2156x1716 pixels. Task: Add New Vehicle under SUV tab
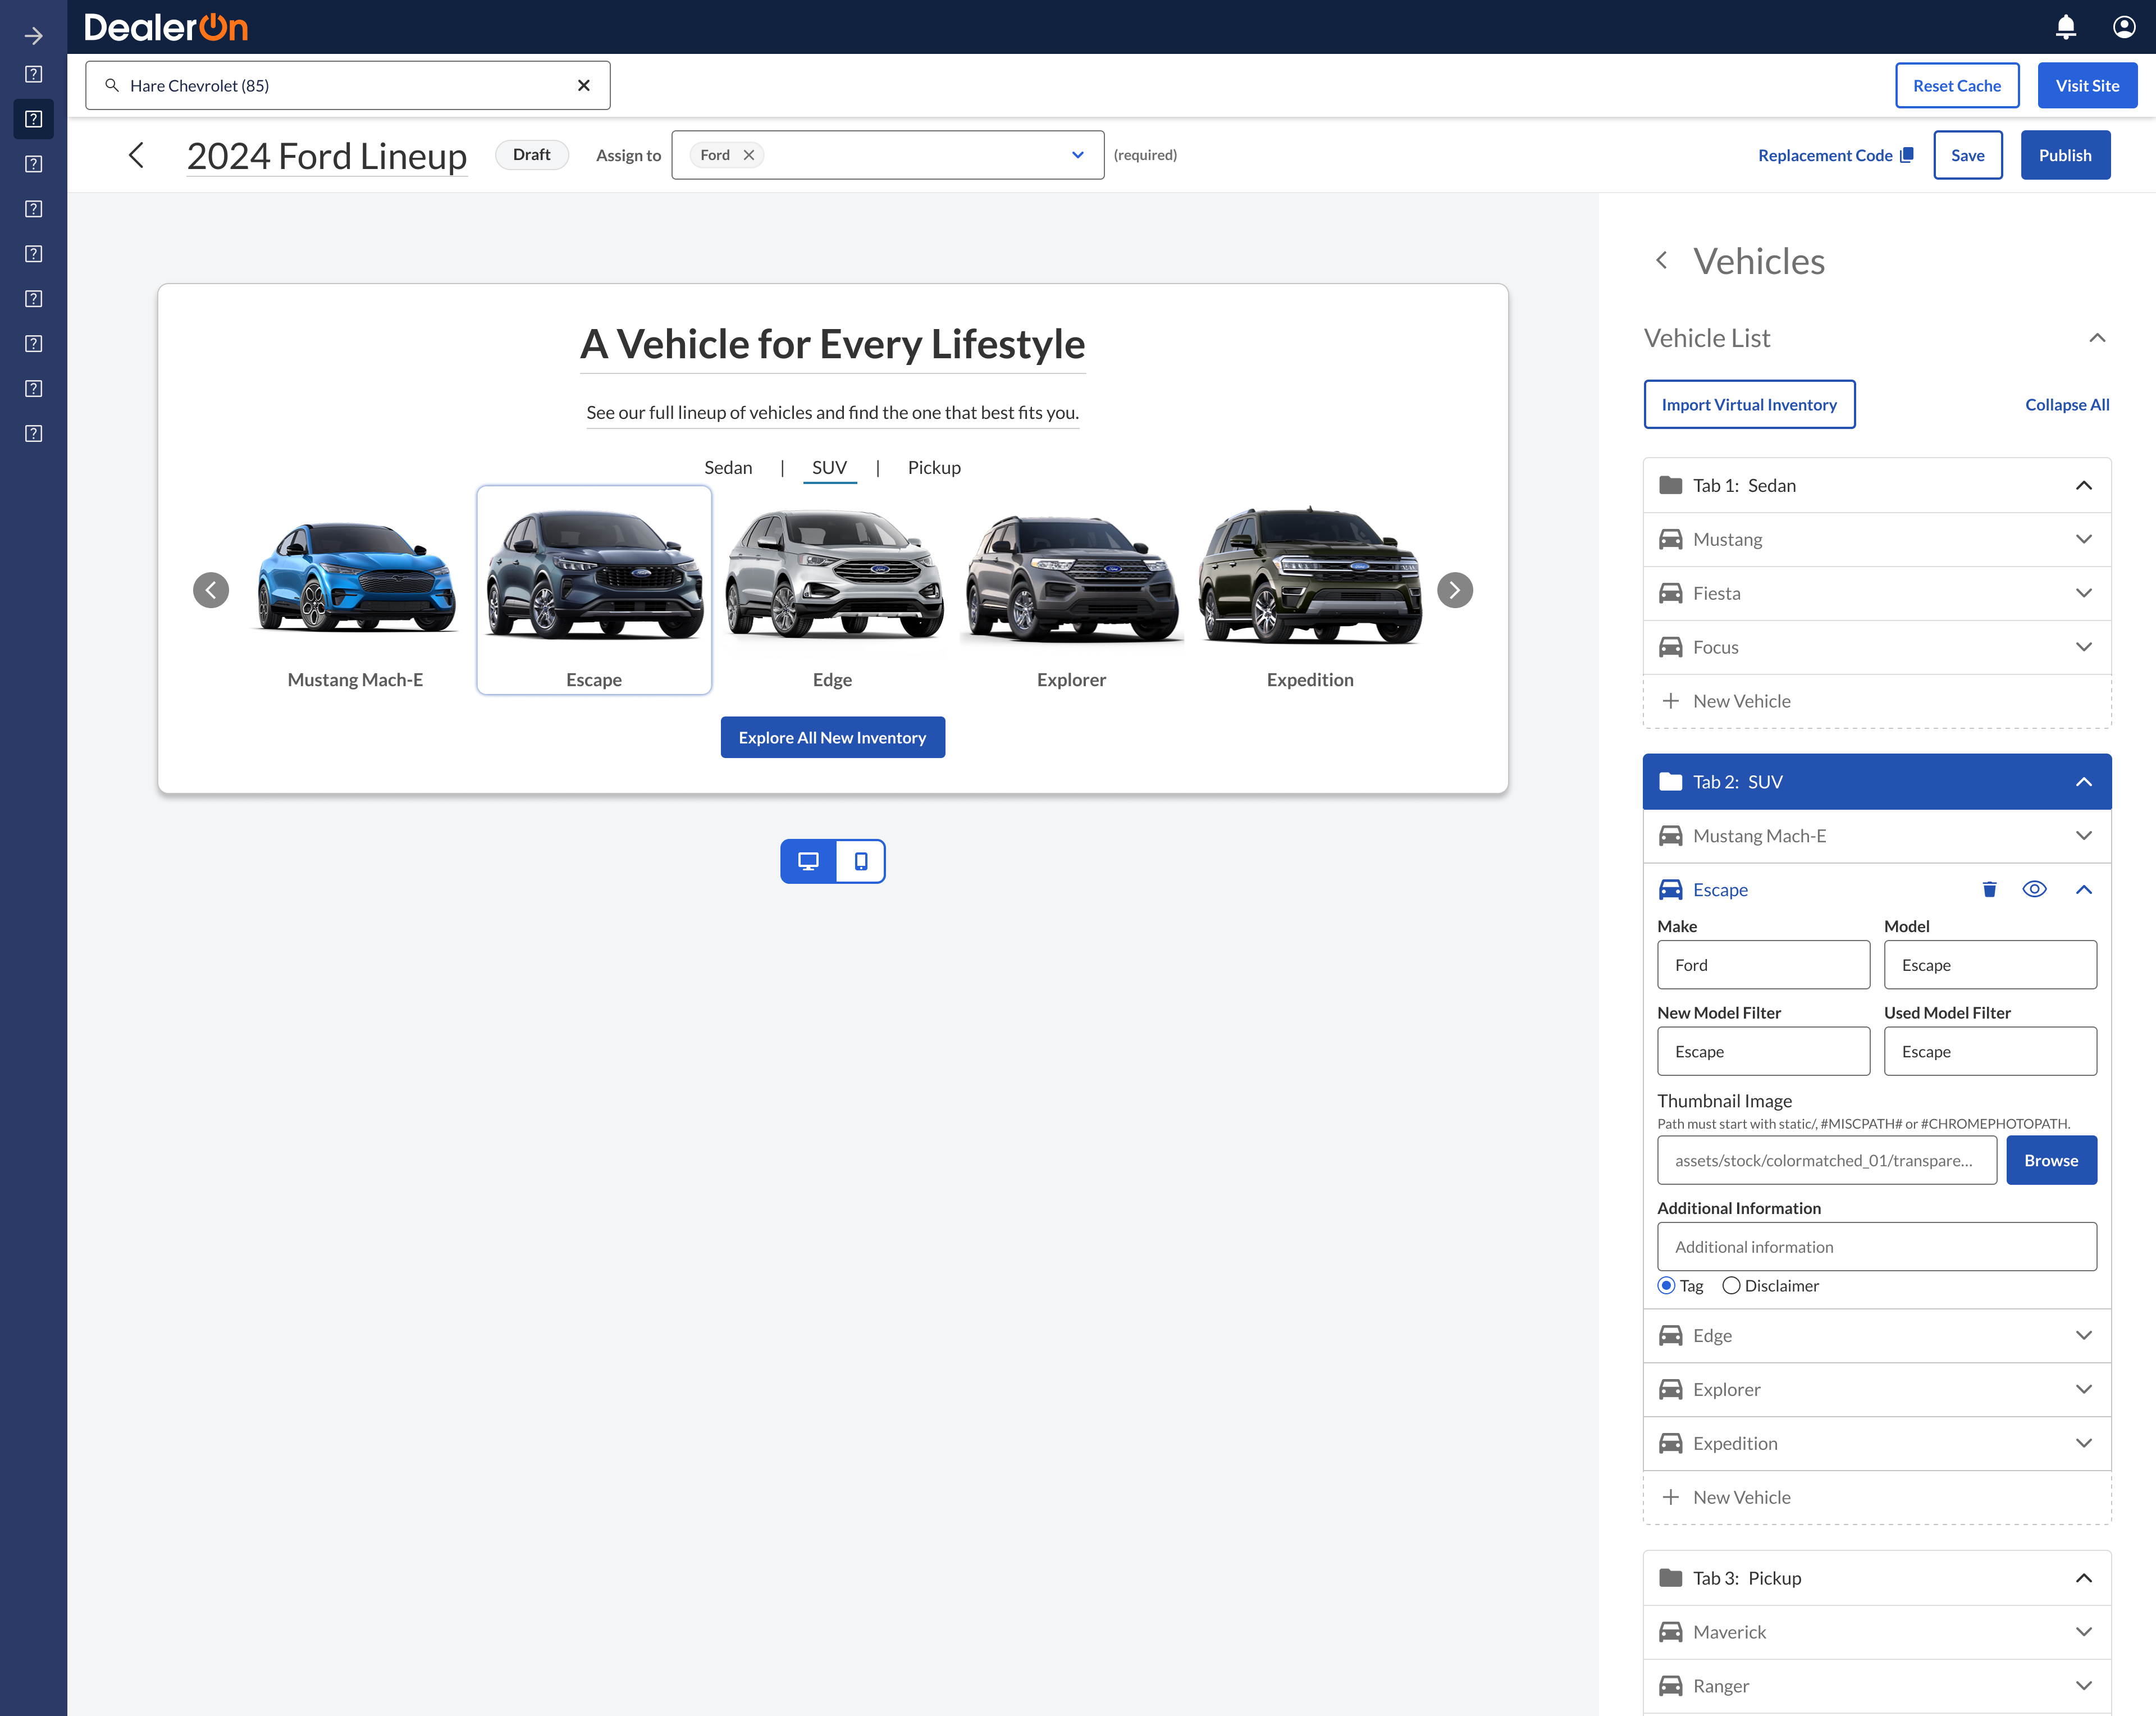click(x=1876, y=1498)
